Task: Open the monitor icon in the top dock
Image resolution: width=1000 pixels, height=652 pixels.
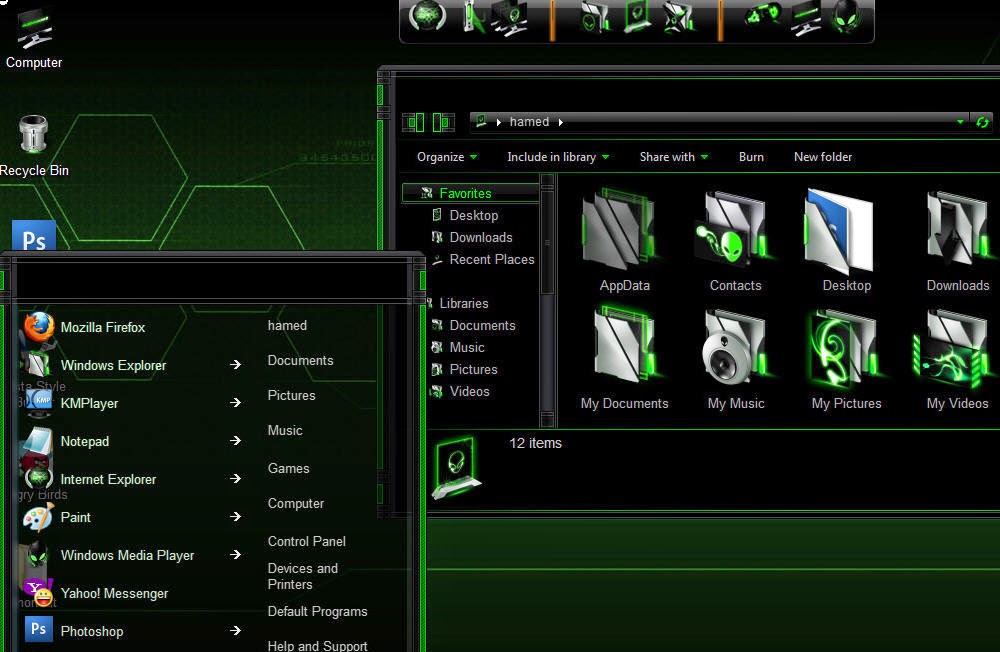Action: pyautogui.click(x=806, y=19)
